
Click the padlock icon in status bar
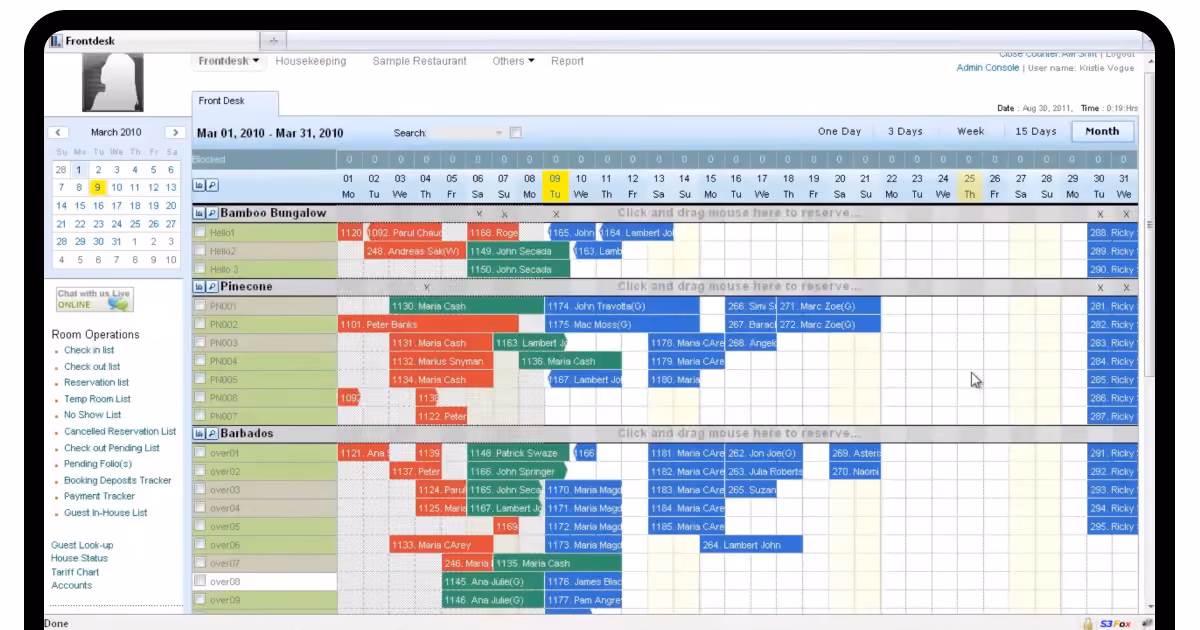pyautogui.click(x=1087, y=623)
